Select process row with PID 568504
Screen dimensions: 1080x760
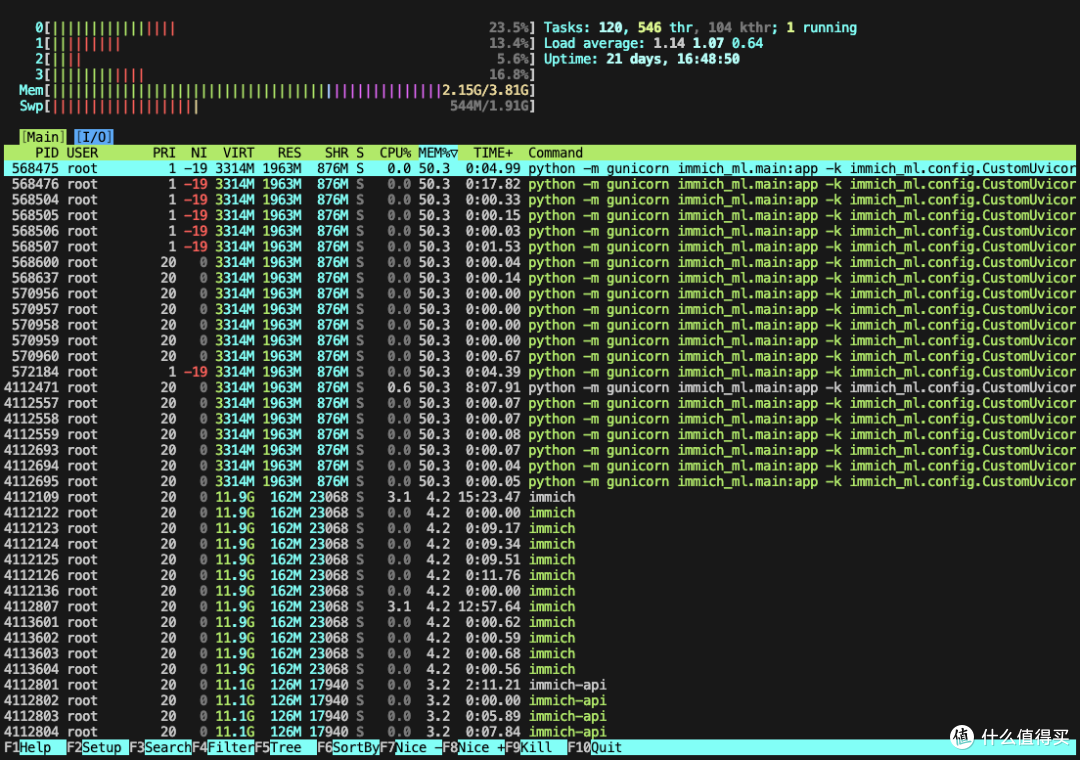click(540, 200)
